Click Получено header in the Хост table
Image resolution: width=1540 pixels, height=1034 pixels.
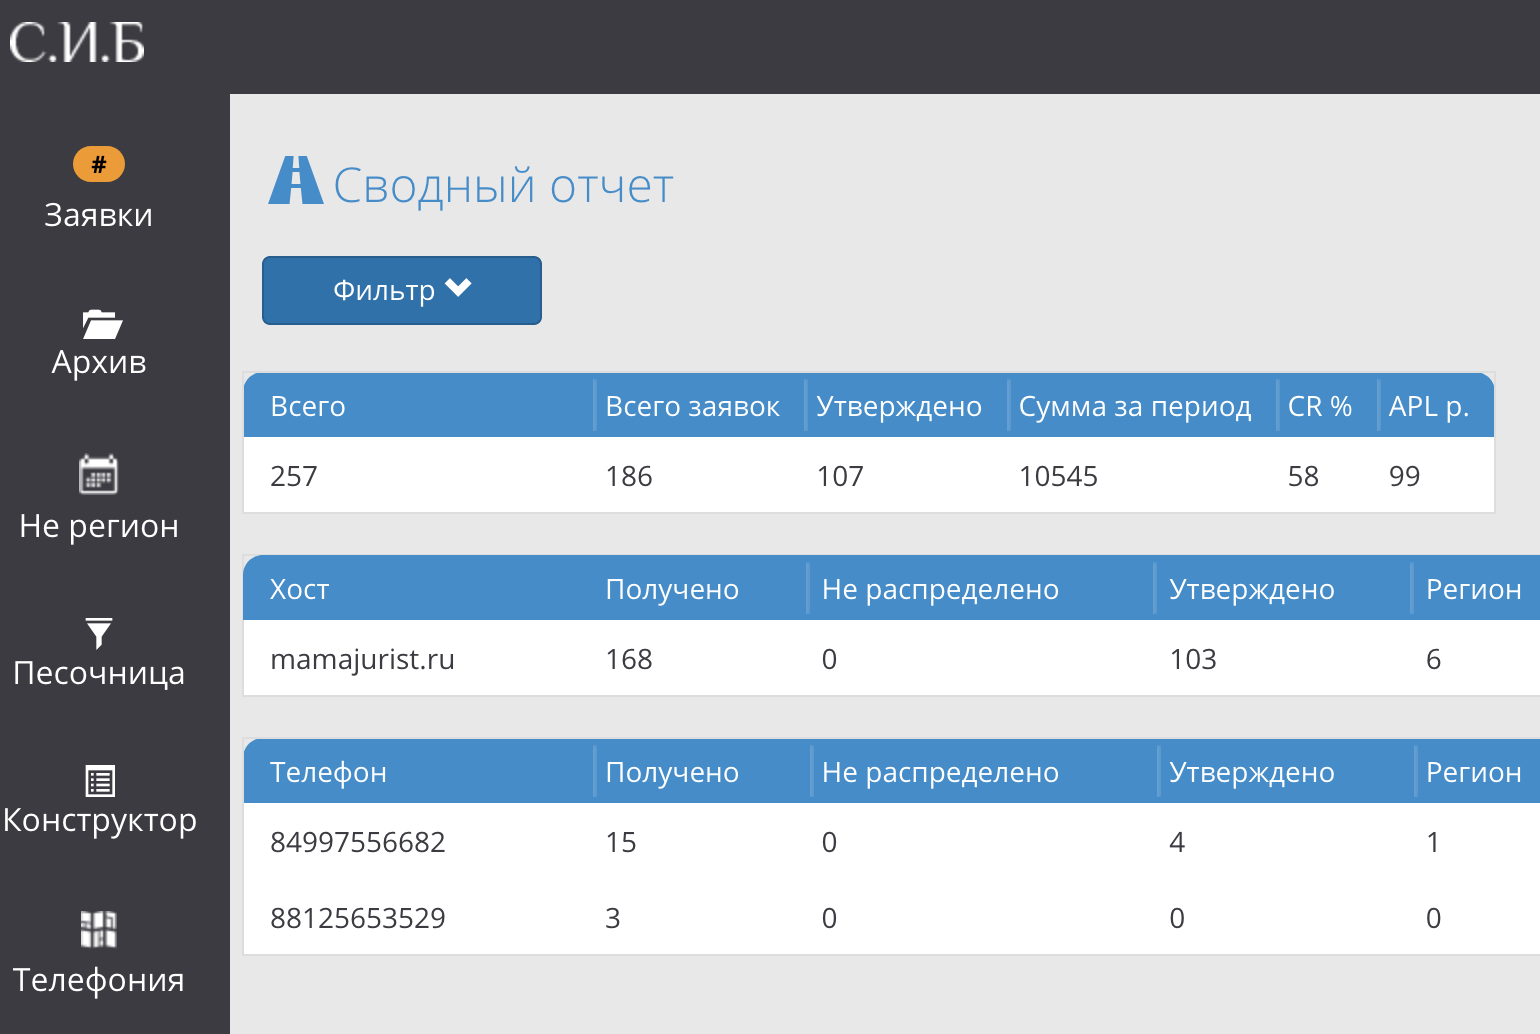tap(672, 589)
